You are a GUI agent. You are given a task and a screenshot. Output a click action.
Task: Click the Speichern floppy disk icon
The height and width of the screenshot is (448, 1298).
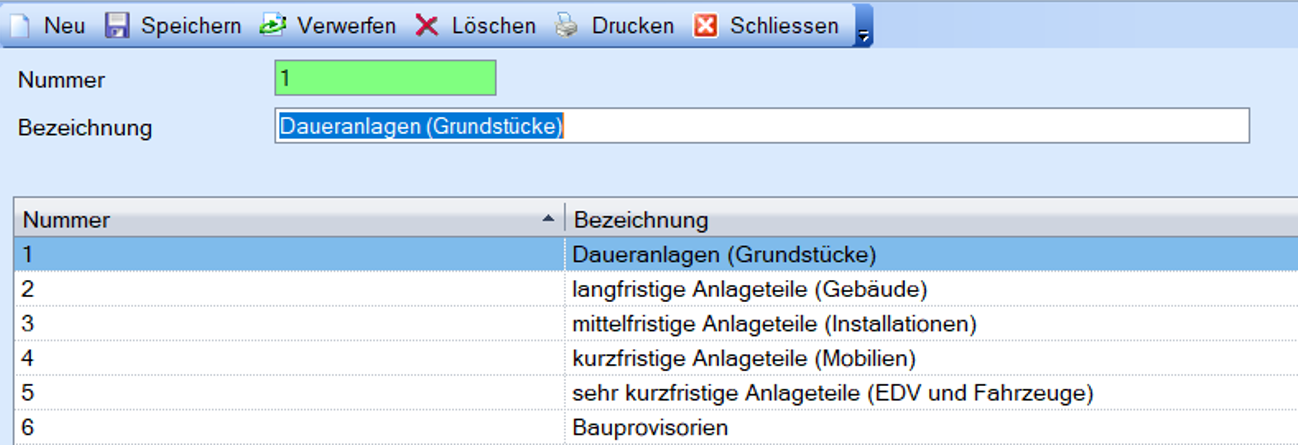click(x=117, y=25)
